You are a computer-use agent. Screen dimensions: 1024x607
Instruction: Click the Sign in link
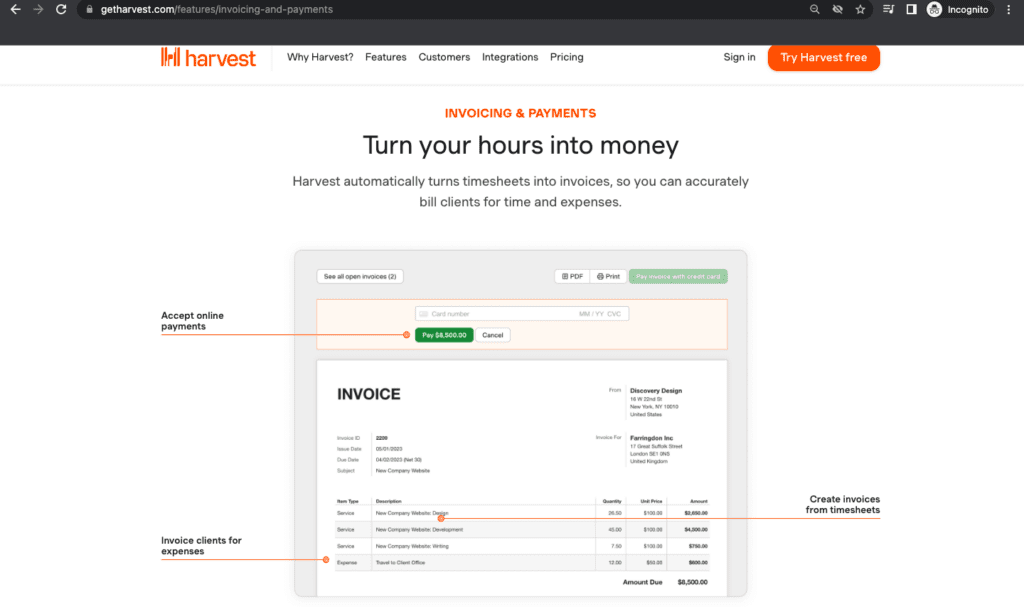point(739,57)
